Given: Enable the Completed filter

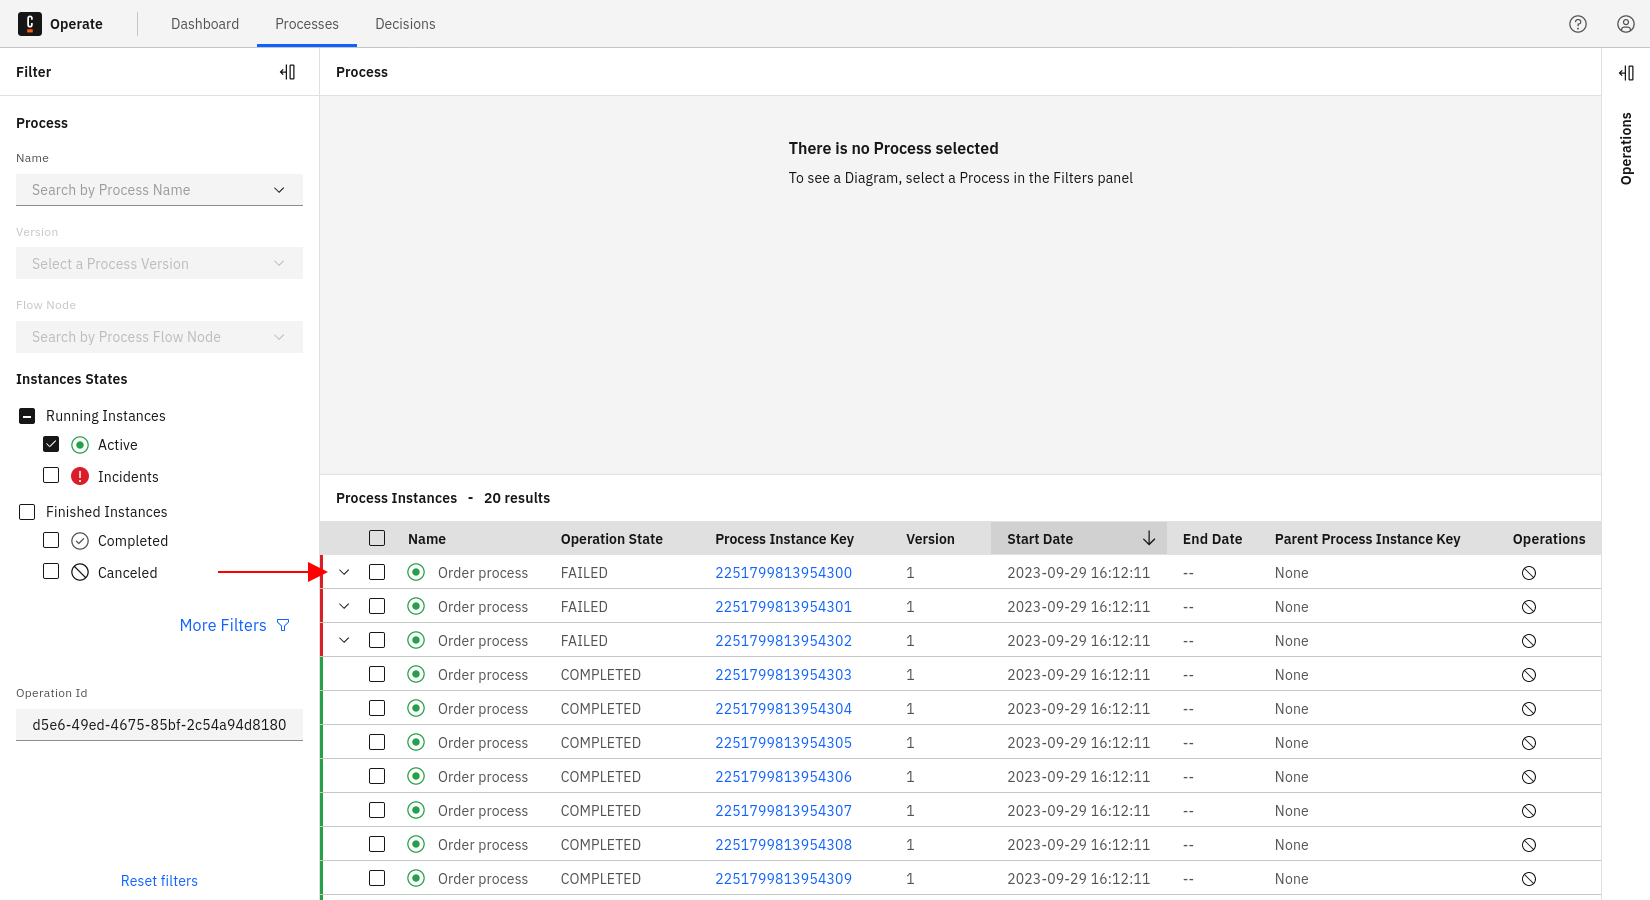Looking at the screenshot, I should tap(51, 540).
